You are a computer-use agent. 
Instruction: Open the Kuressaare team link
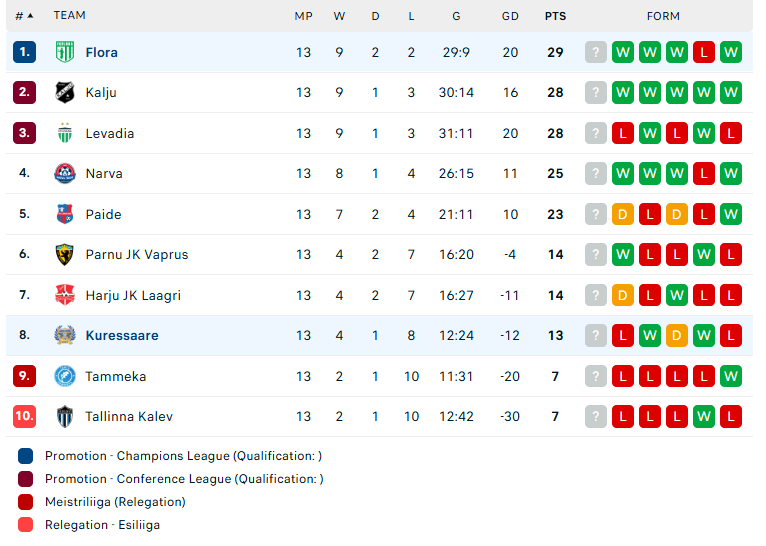pos(122,336)
